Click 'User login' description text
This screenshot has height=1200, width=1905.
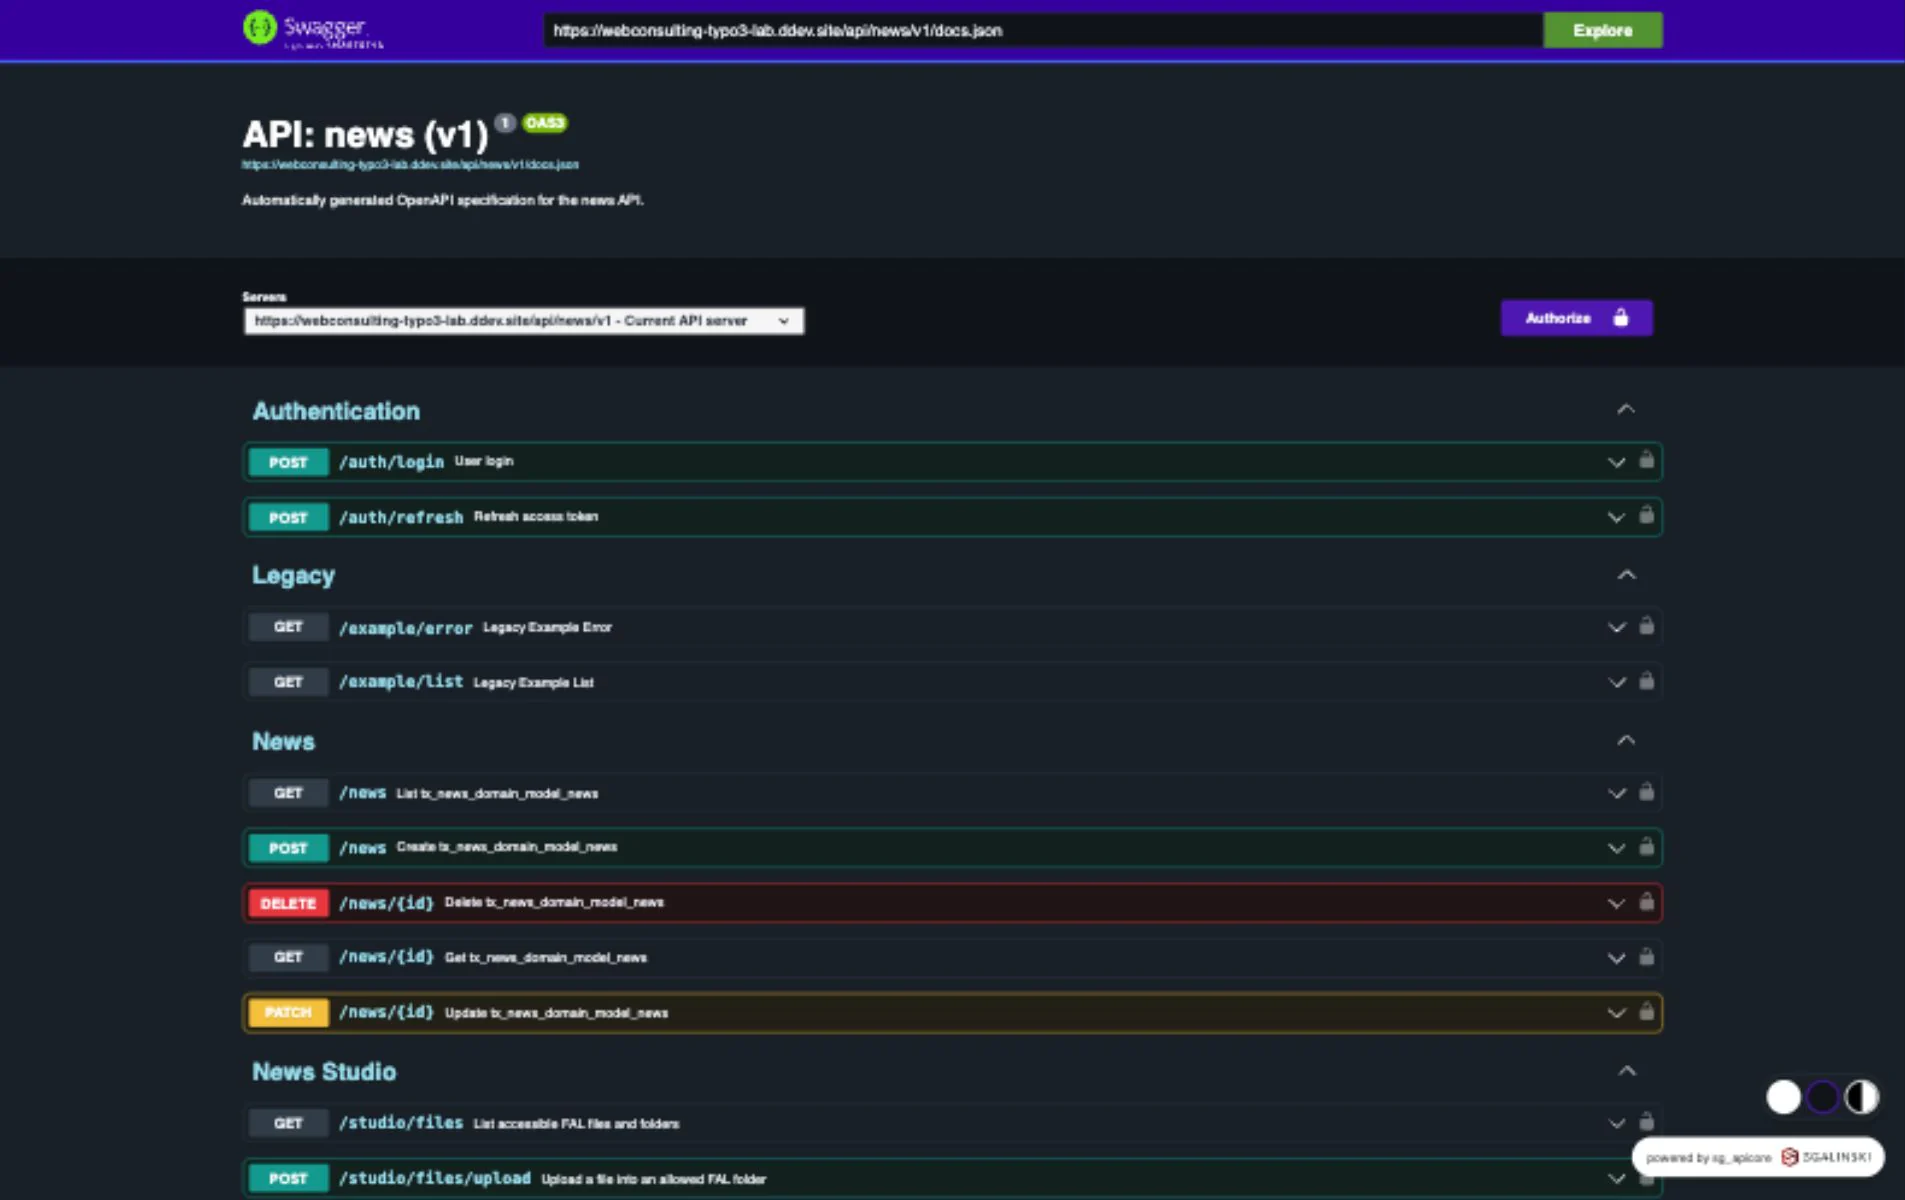pyautogui.click(x=484, y=461)
